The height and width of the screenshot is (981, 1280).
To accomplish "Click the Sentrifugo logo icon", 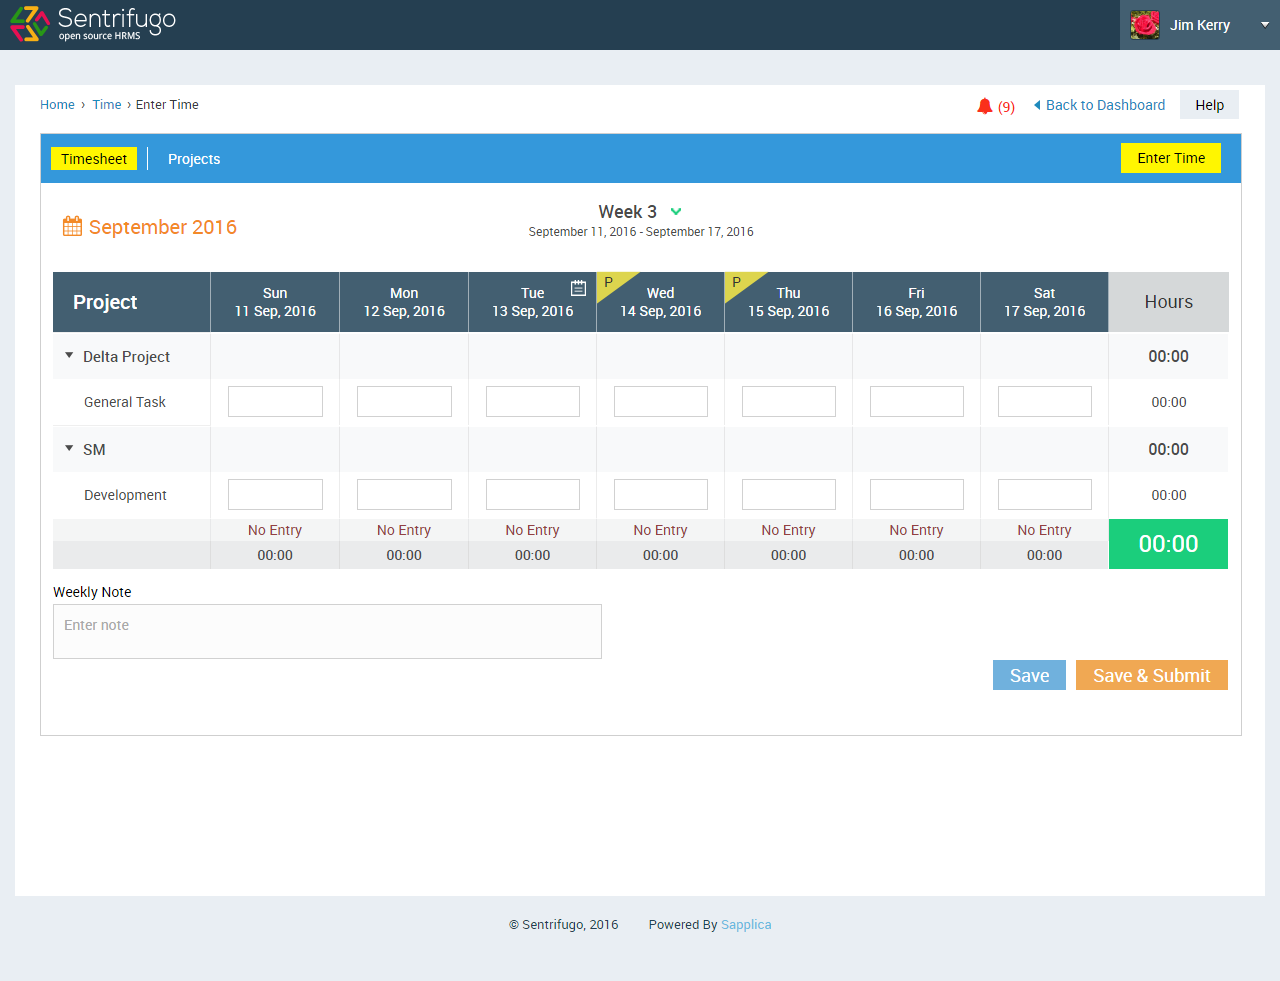I will (x=28, y=23).
